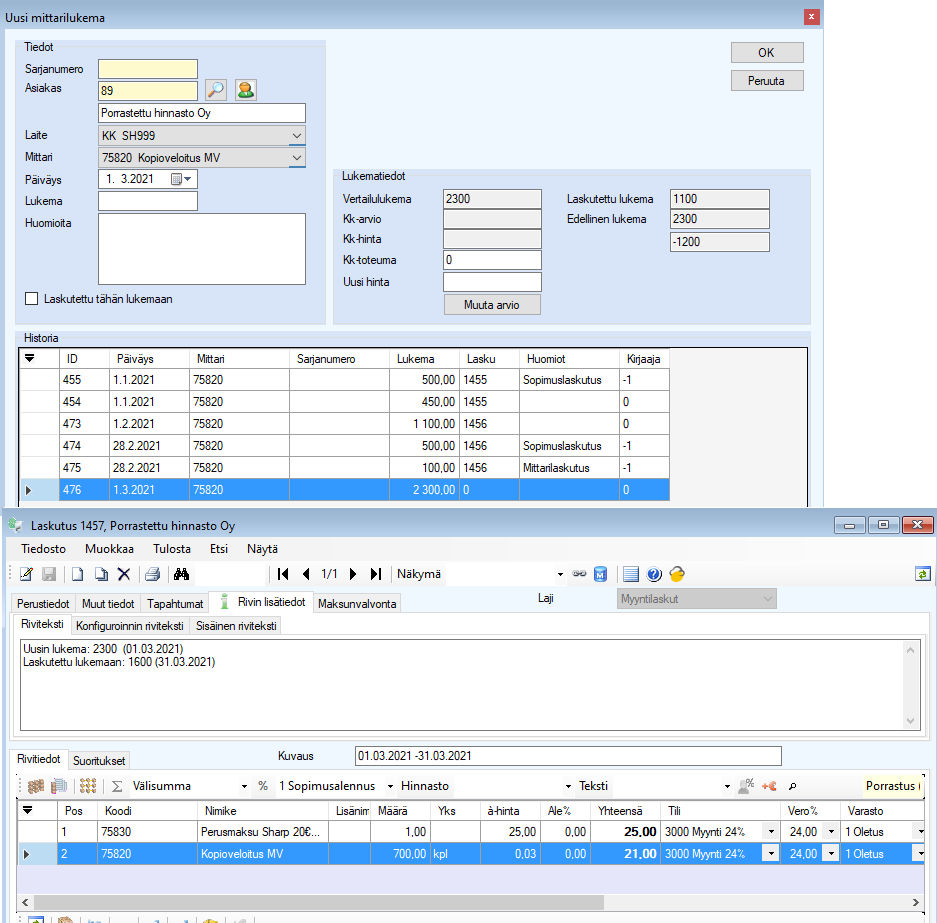Switch to the Muut tiedot tab

(x=108, y=603)
